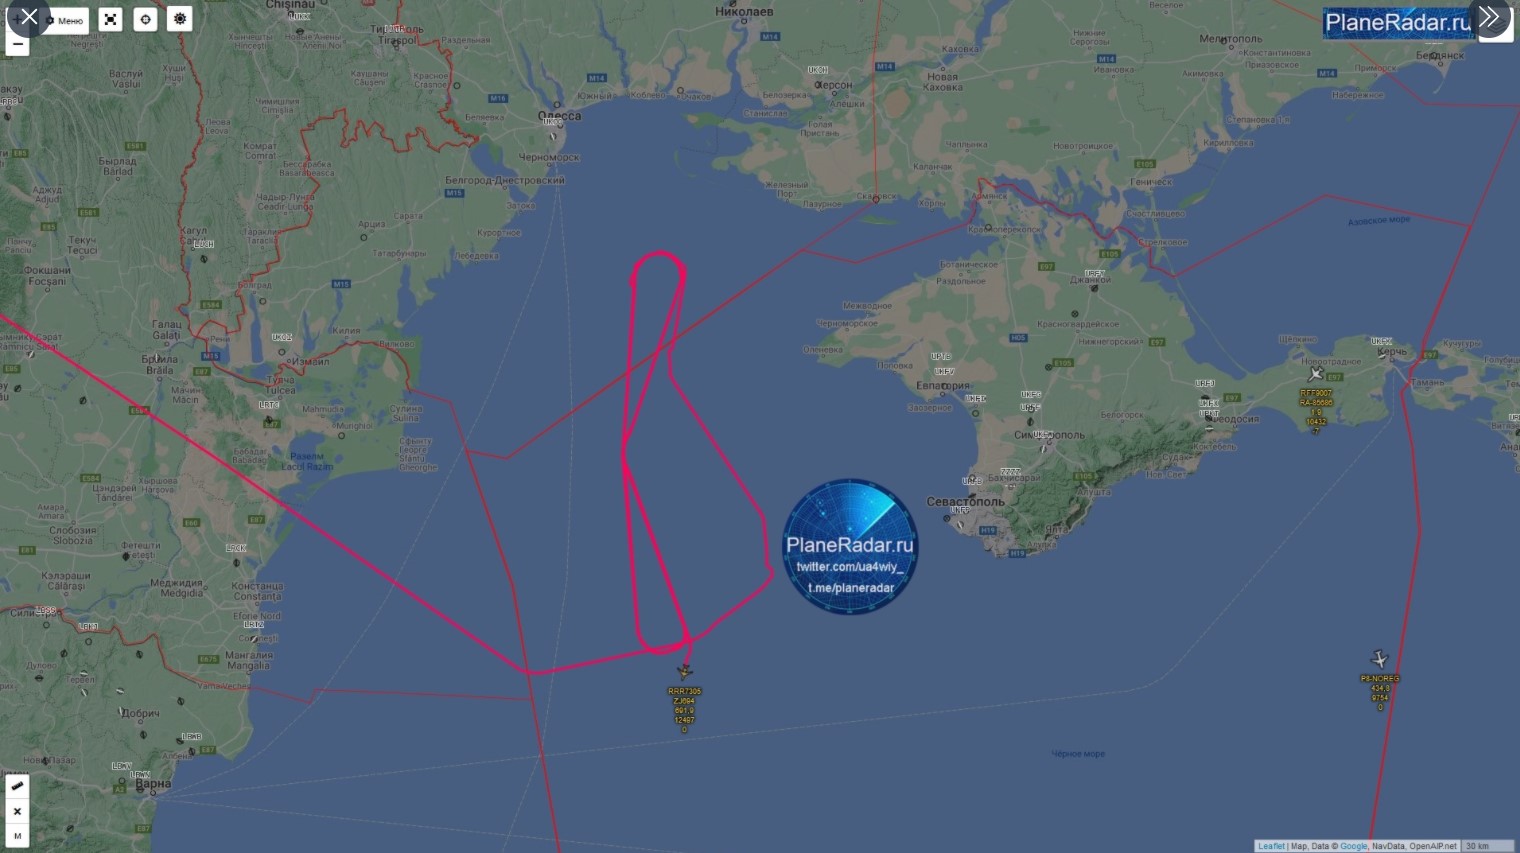
Task: Open the Leaflet attribution link
Action: tap(1271, 846)
